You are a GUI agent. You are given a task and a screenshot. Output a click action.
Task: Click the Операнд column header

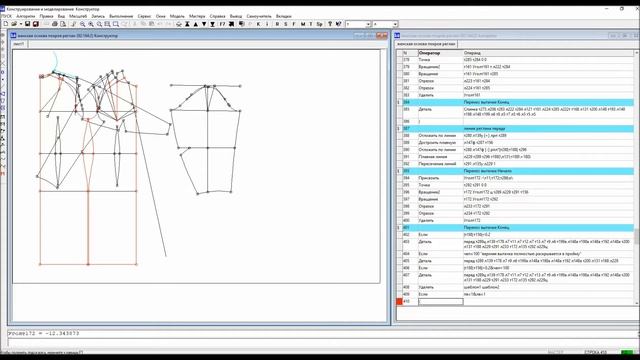548,53
